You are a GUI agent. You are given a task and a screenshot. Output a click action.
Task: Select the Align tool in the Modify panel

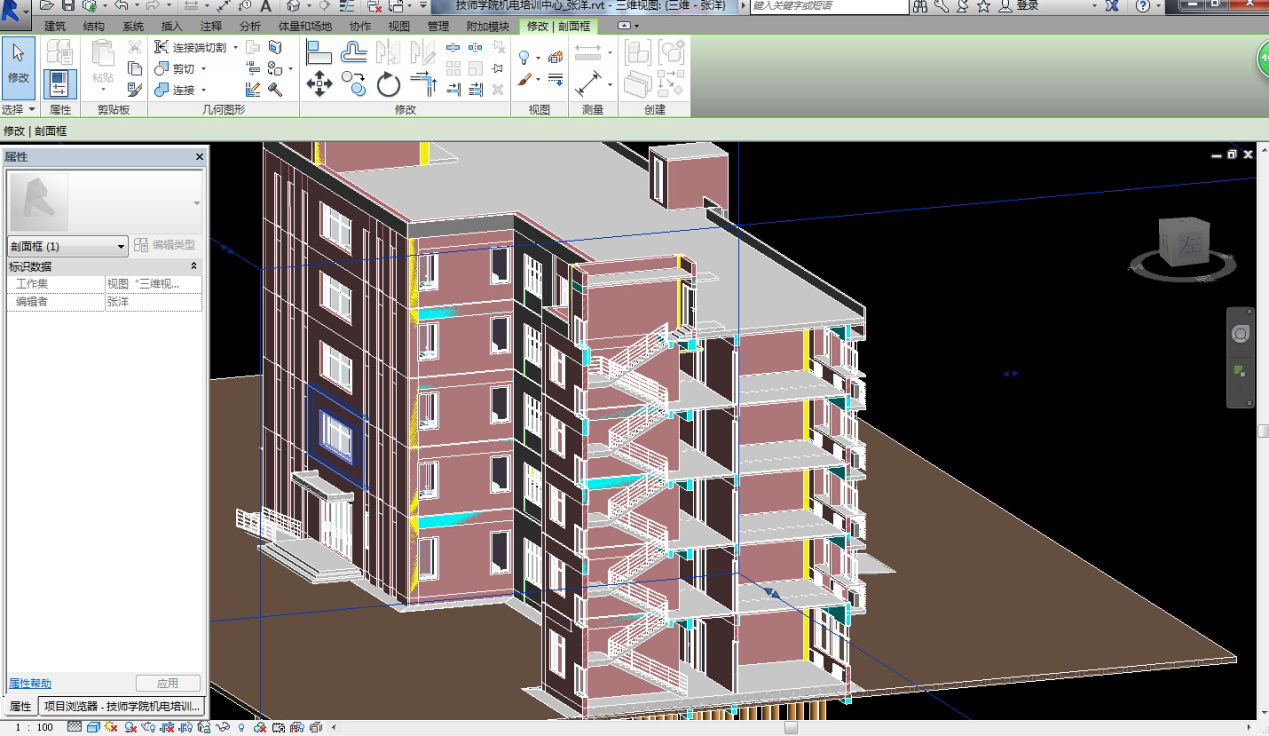[319, 51]
